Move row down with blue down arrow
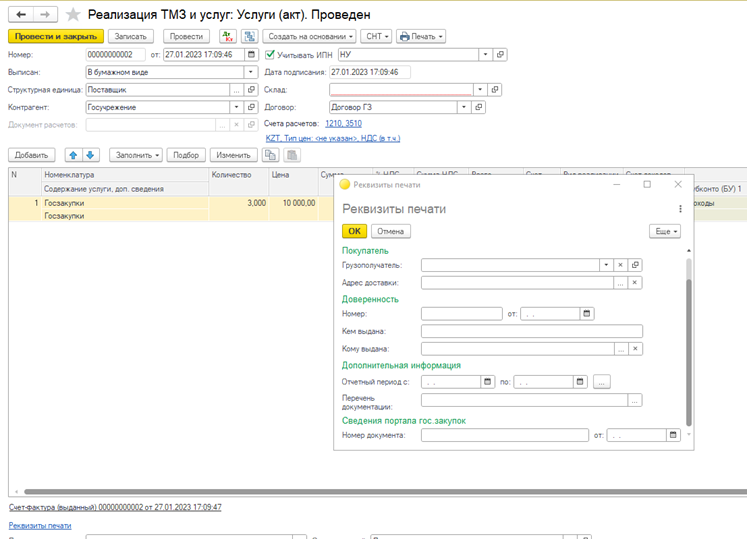Image resolution: width=747 pixels, height=539 pixels. click(90, 155)
